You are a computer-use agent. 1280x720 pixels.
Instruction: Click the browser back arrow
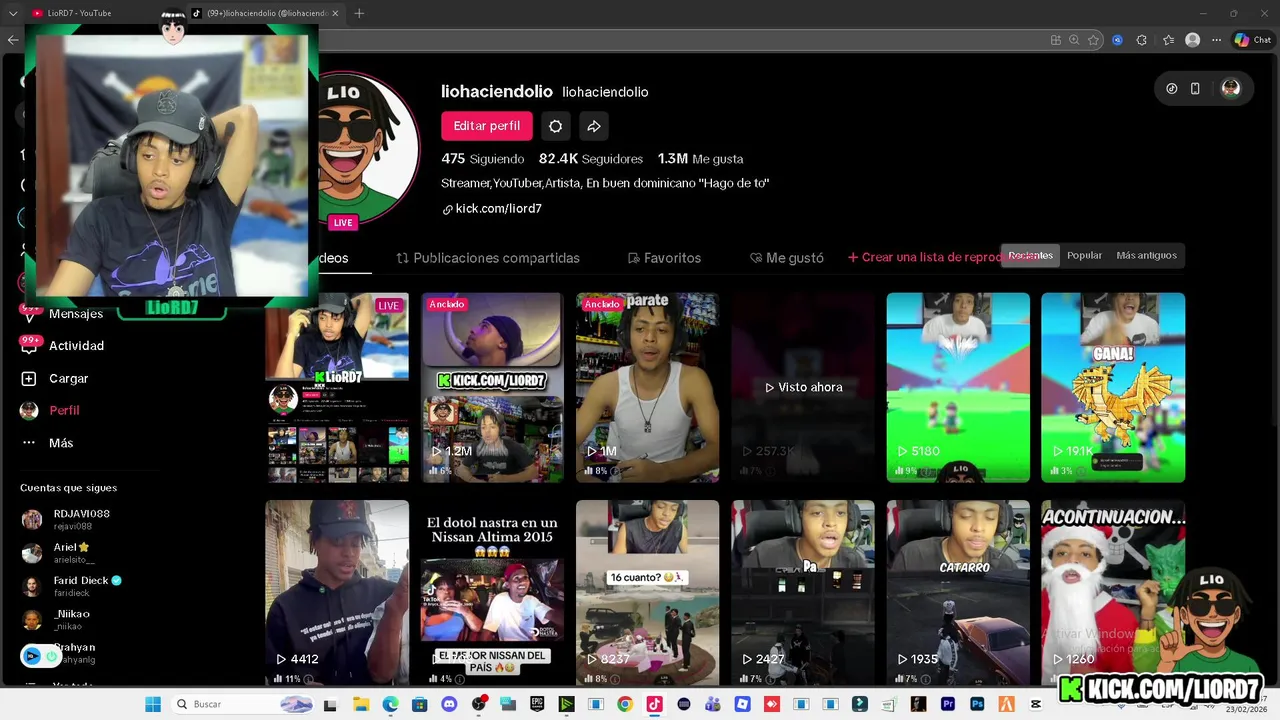point(12,40)
